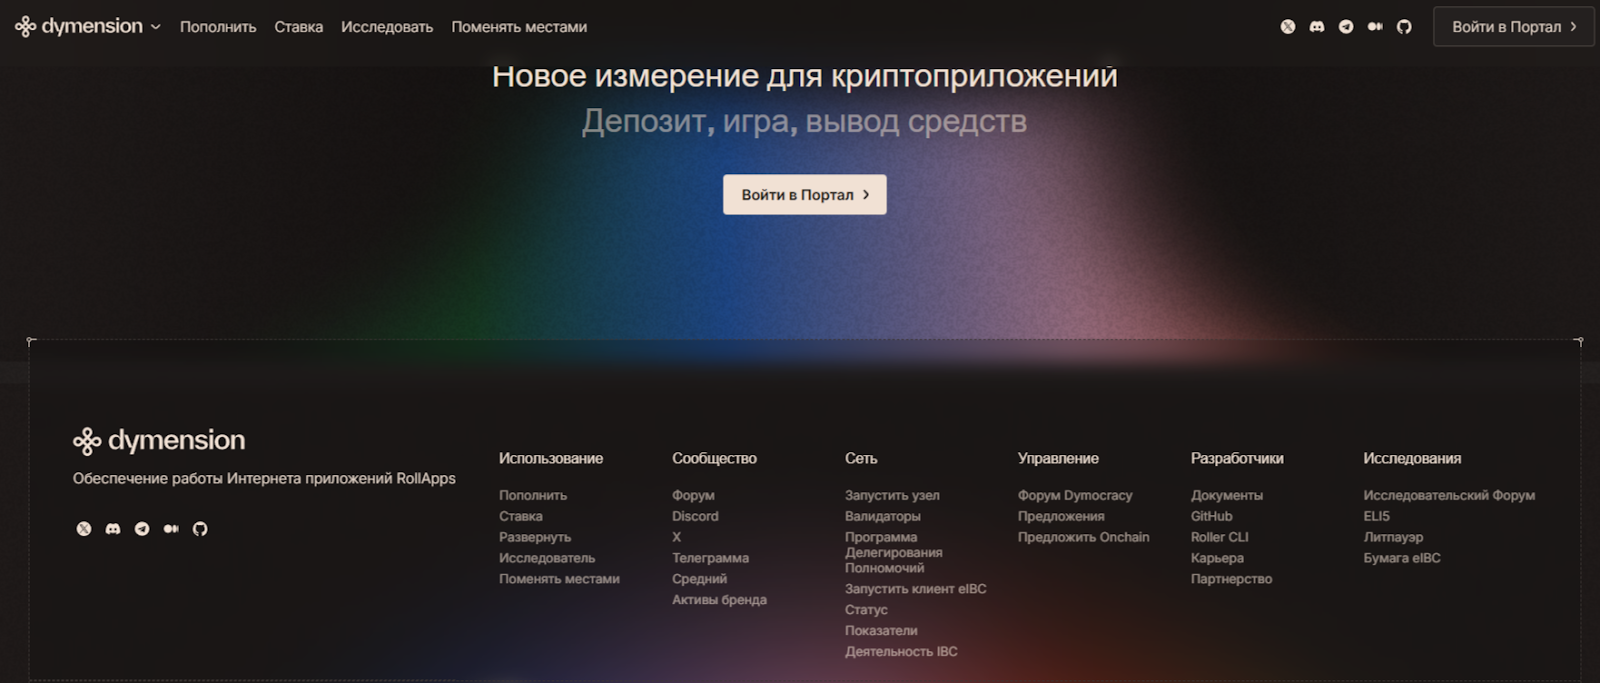The width and height of the screenshot is (1600, 683).
Task: Open Форум link under Сообщество
Action: pyautogui.click(x=693, y=495)
